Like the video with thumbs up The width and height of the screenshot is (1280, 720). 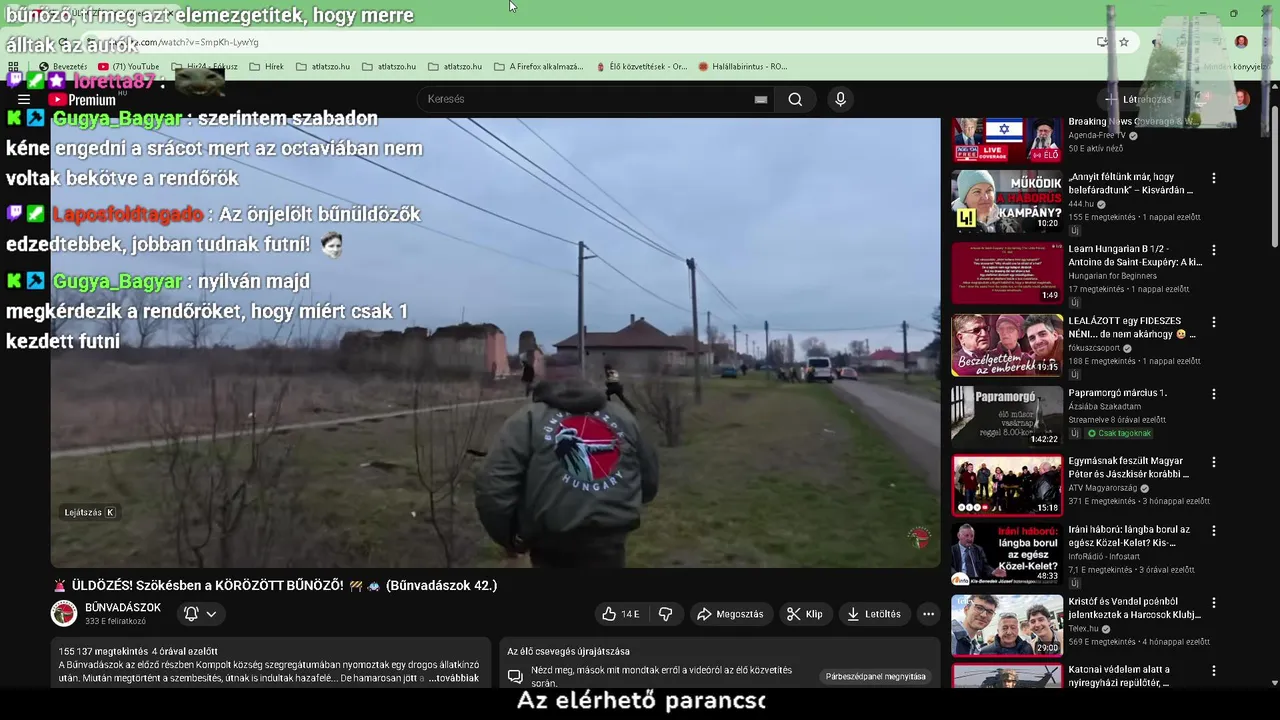click(620, 614)
